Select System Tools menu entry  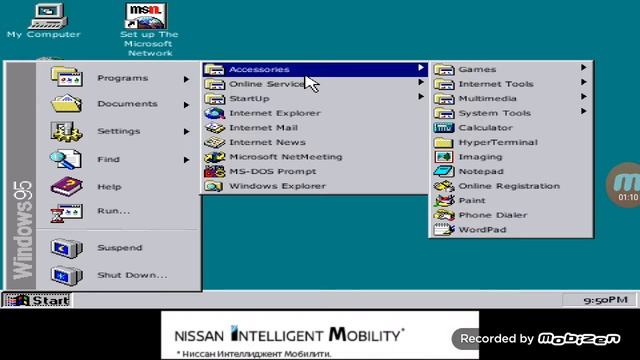point(511,113)
